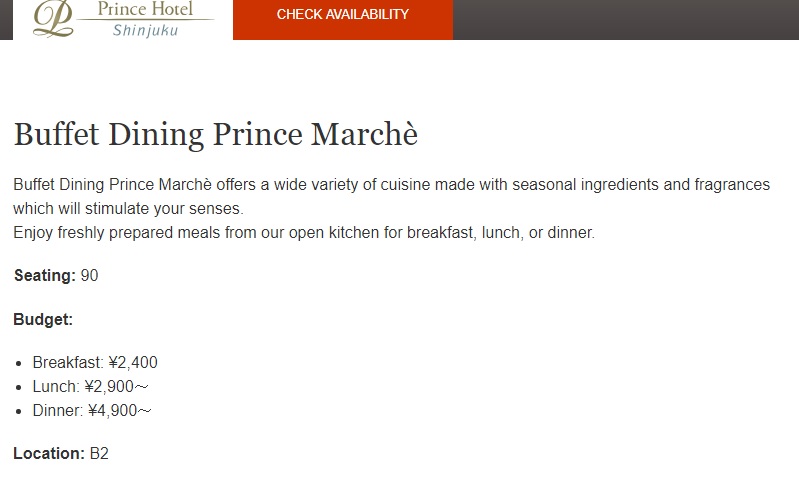Click the line 'which will stimulate your senses.'
This screenshot has height=487, width=799.
(128, 208)
